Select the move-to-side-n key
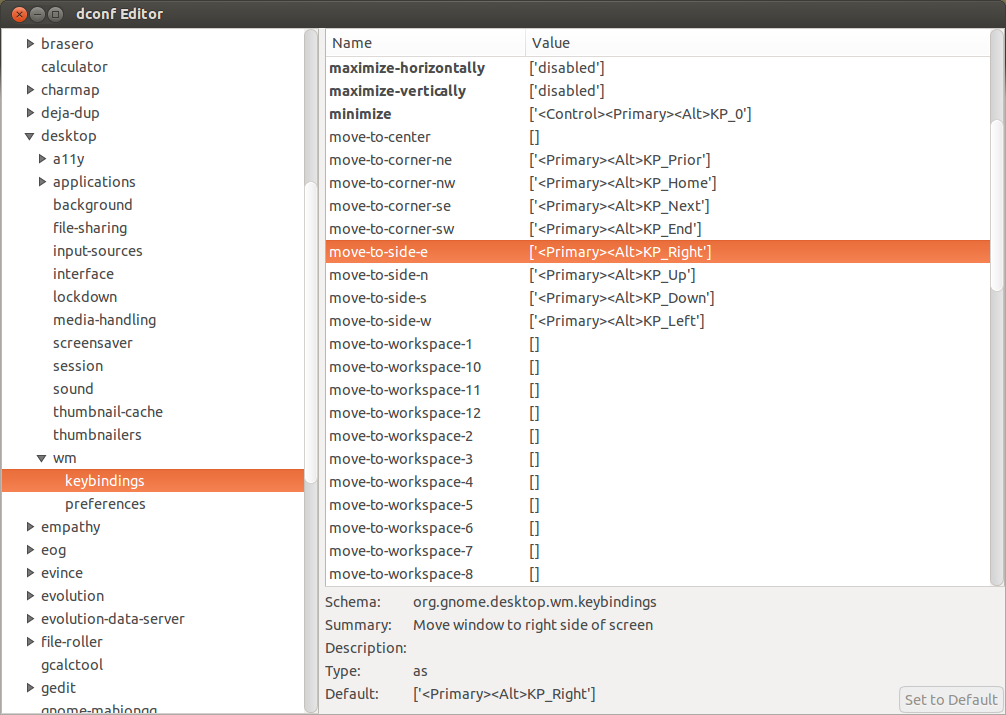The width and height of the screenshot is (1006, 715). [658, 275]
